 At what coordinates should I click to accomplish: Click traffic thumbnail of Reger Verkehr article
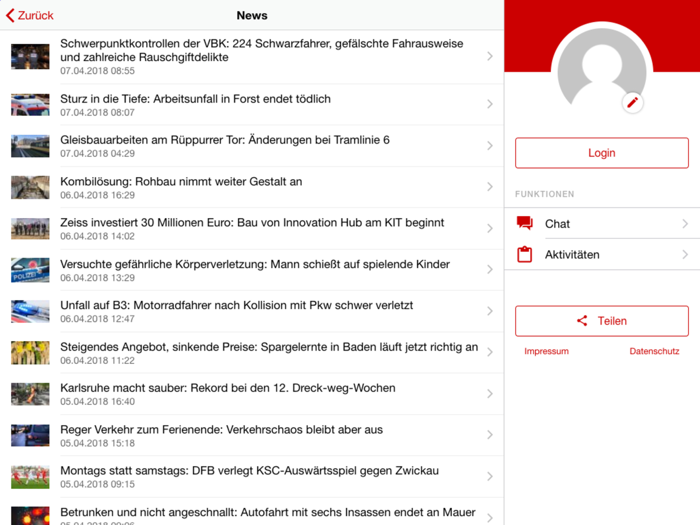pos(30,435)
